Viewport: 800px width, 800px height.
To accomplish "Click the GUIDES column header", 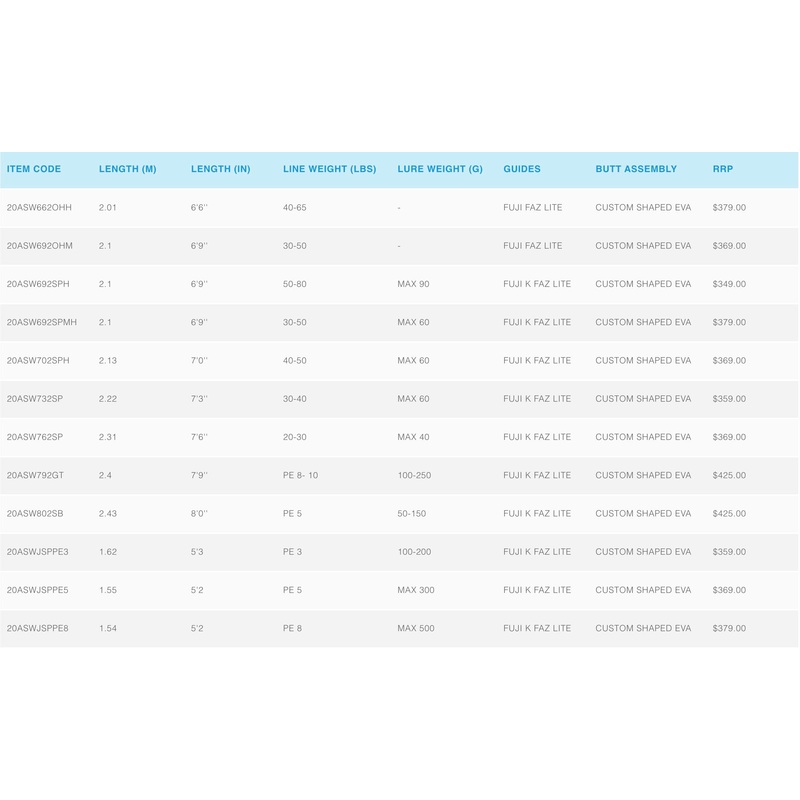I will click(522, 169).
